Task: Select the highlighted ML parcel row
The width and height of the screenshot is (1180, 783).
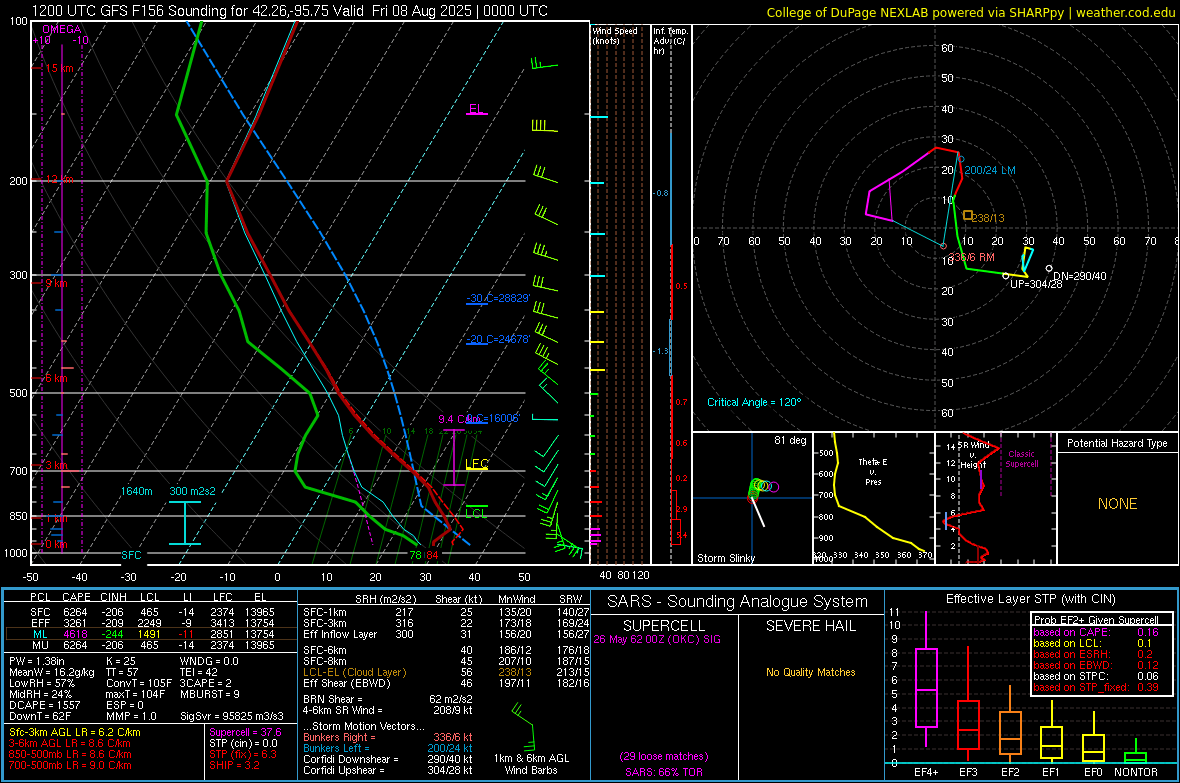Action: tap(151, 634)
